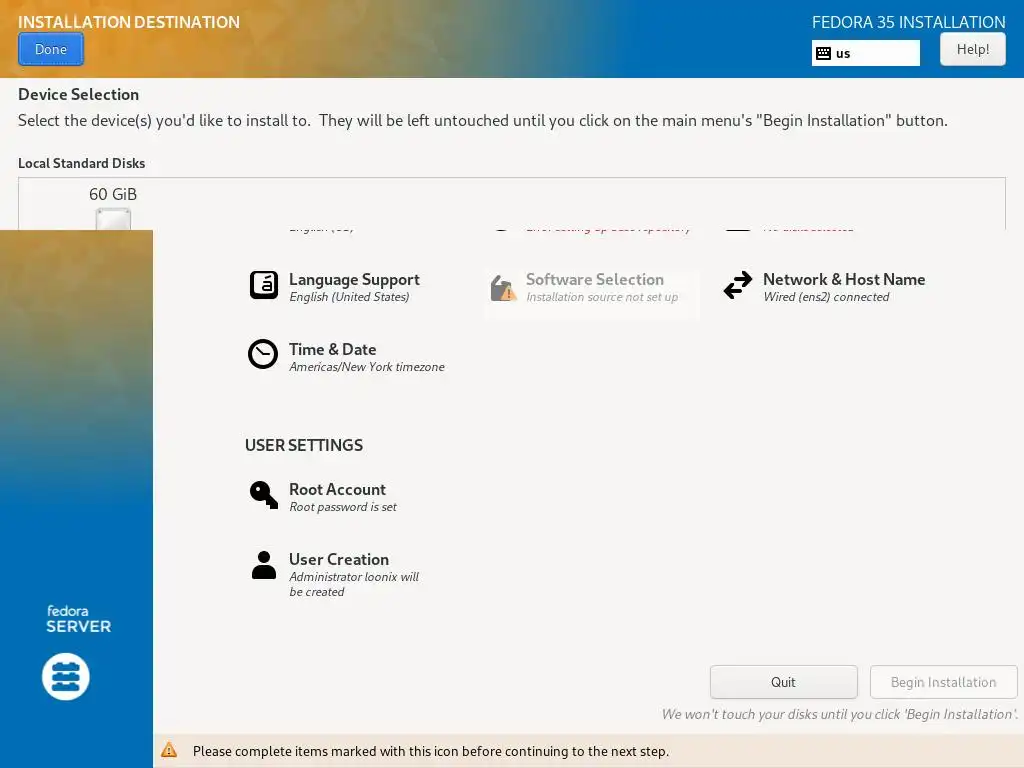Open Network & Host Name settings
Image resolution: width=1024 pixels, height=768 pixels.
[x=844, y=280]
